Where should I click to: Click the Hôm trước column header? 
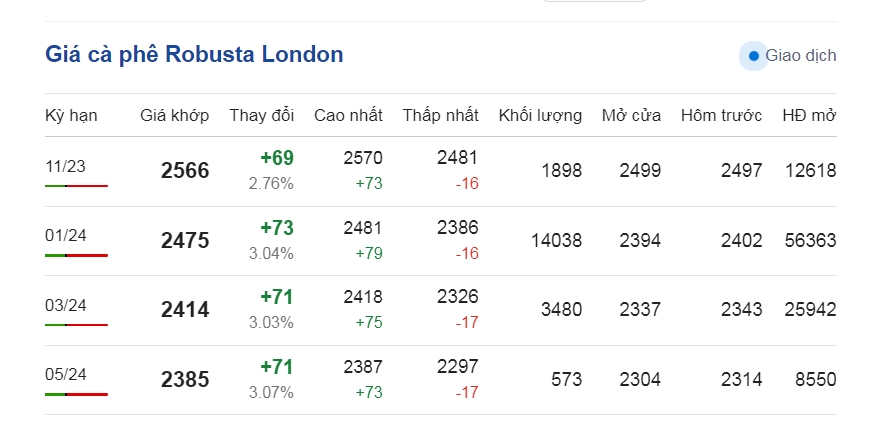tap(721, 115)
